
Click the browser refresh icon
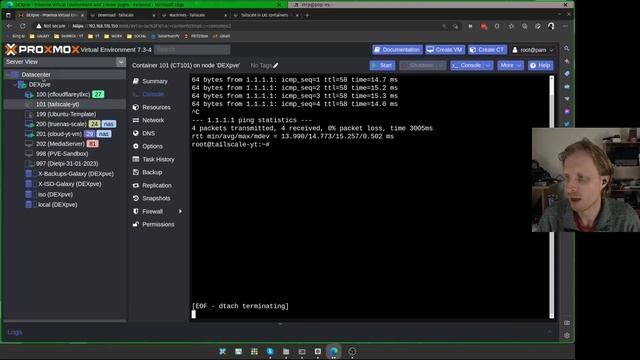coord(22,26)
